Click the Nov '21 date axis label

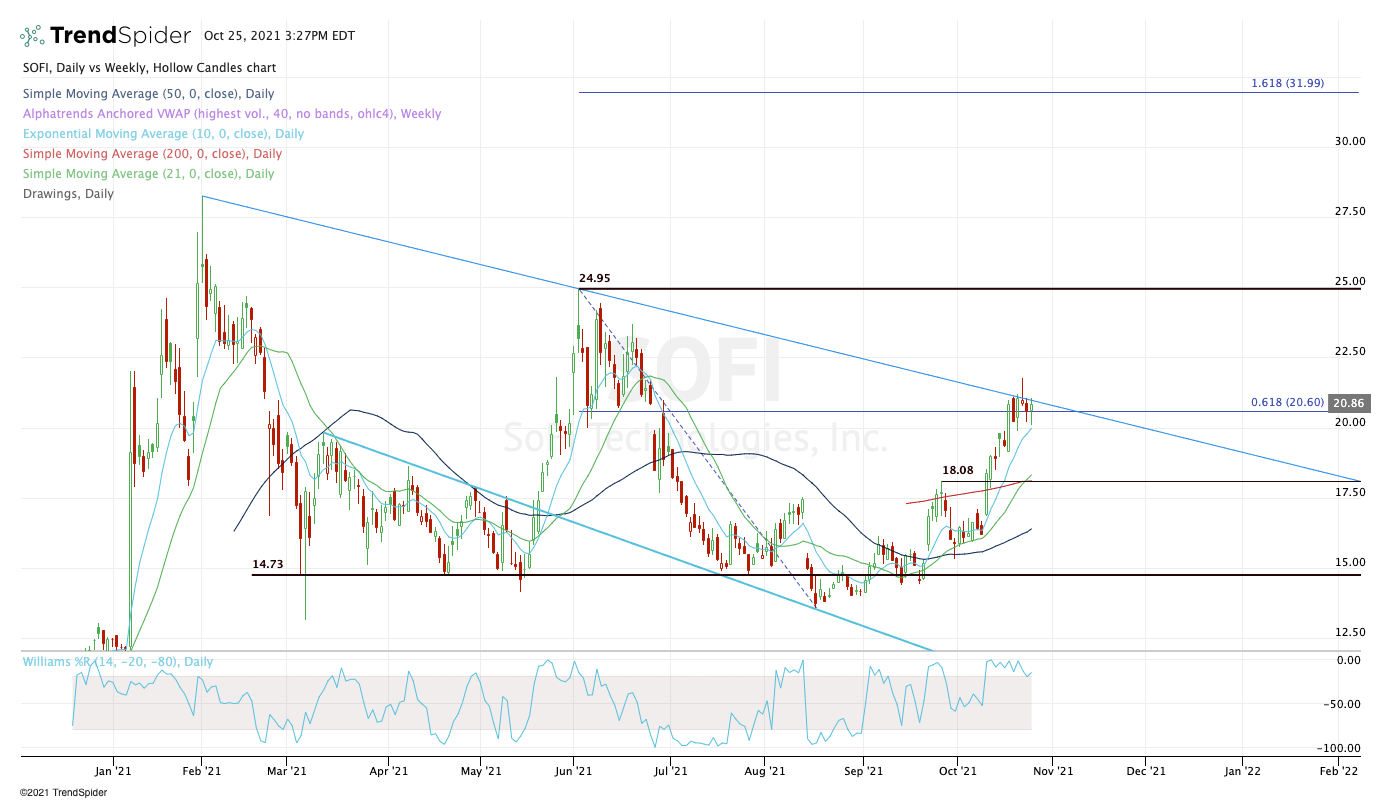pyautogui.click(x=1053, y=770)
